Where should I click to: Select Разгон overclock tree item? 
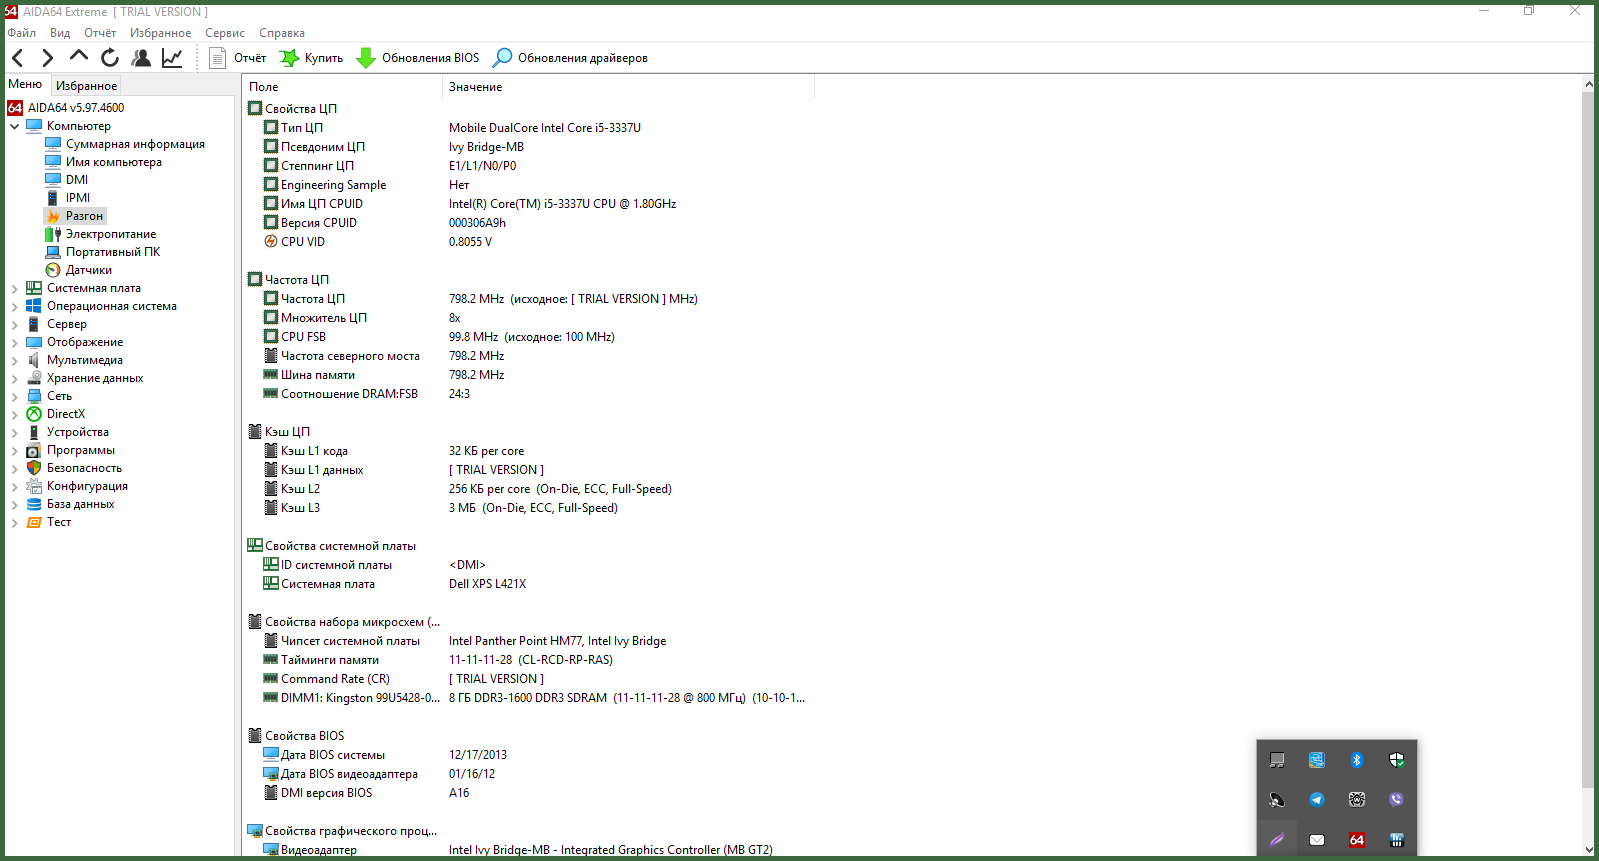point(84,216)
